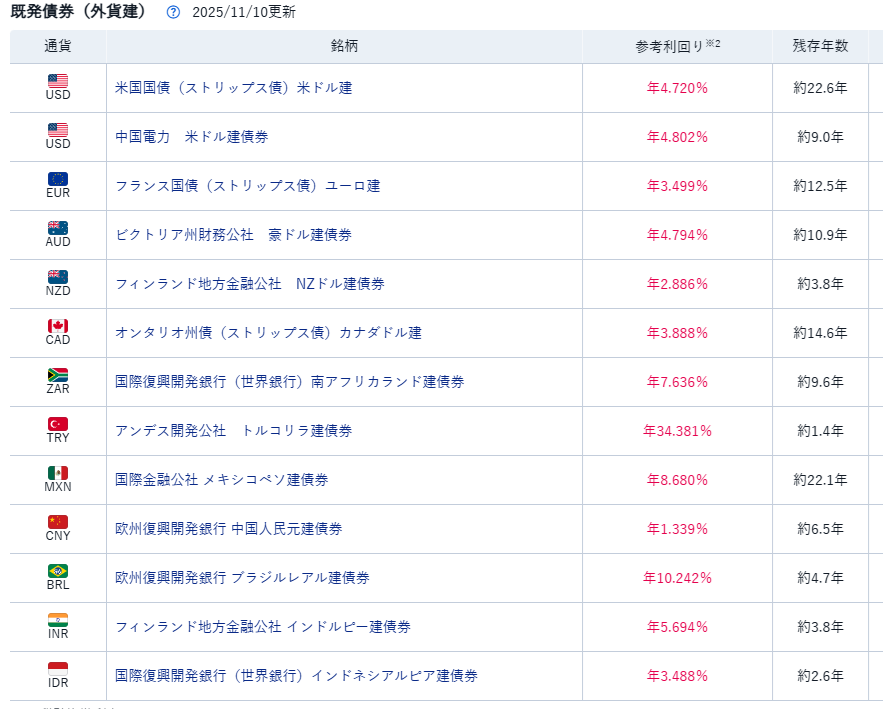Open 国際金融公社 メキシコペソ建債券 link
The height and width of the screenshot is (709, 883).
[221, 480]
